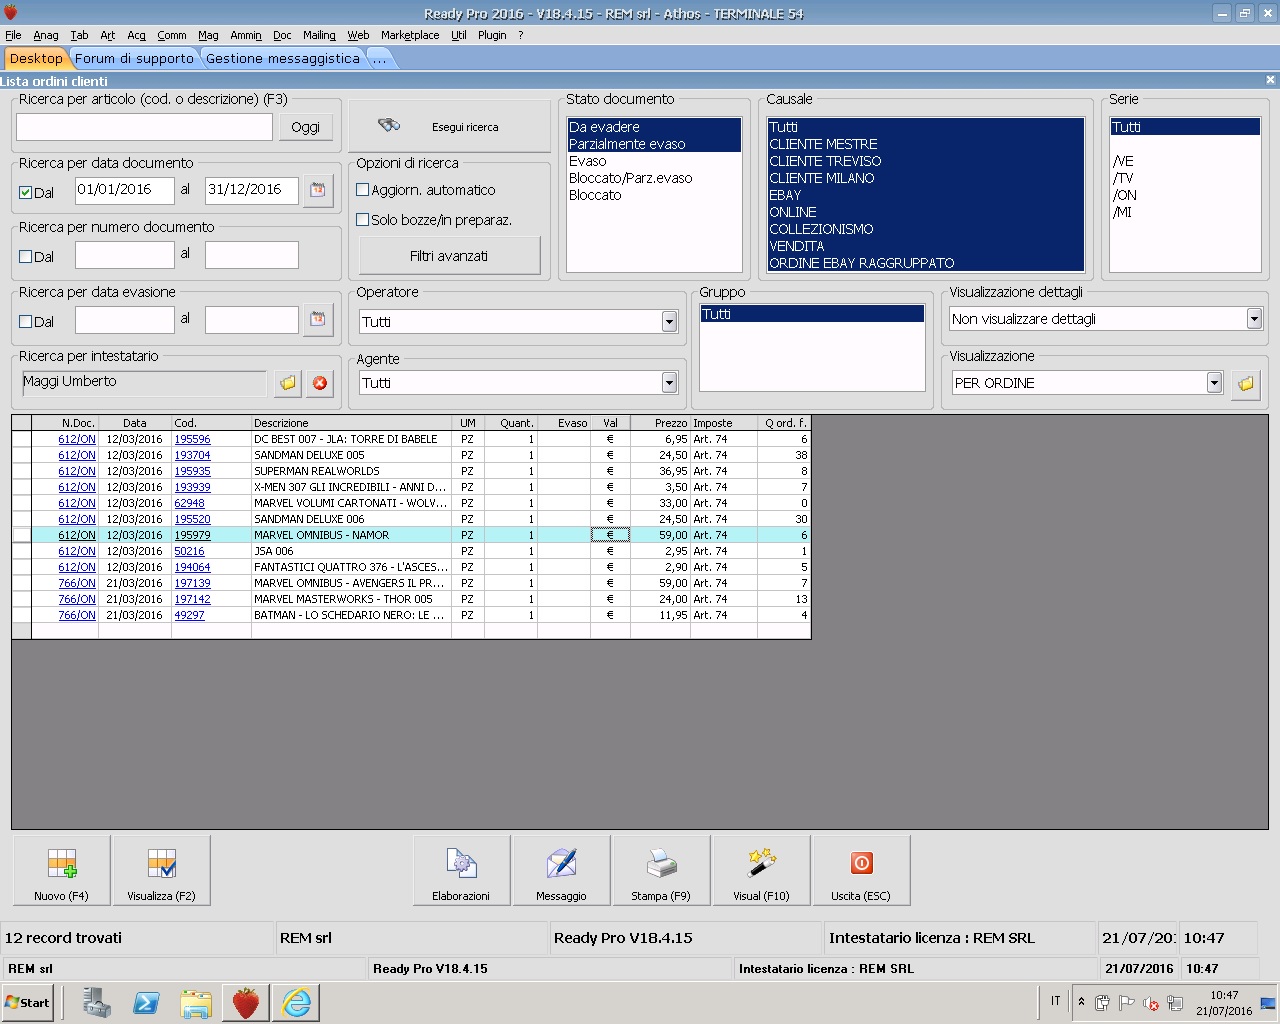Viewport: 1280px width, 1024px height.
Task: Expand the Visualizzazione dettagli combo box
Action: tap(1254, 319)
